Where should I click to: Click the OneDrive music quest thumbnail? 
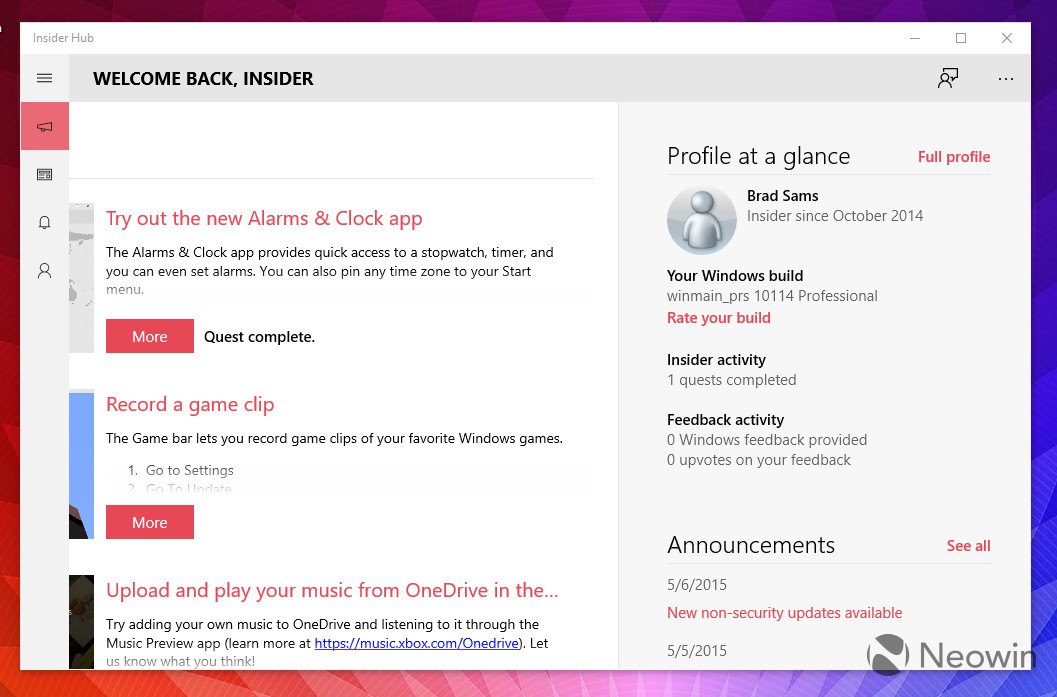pos(81,622)
